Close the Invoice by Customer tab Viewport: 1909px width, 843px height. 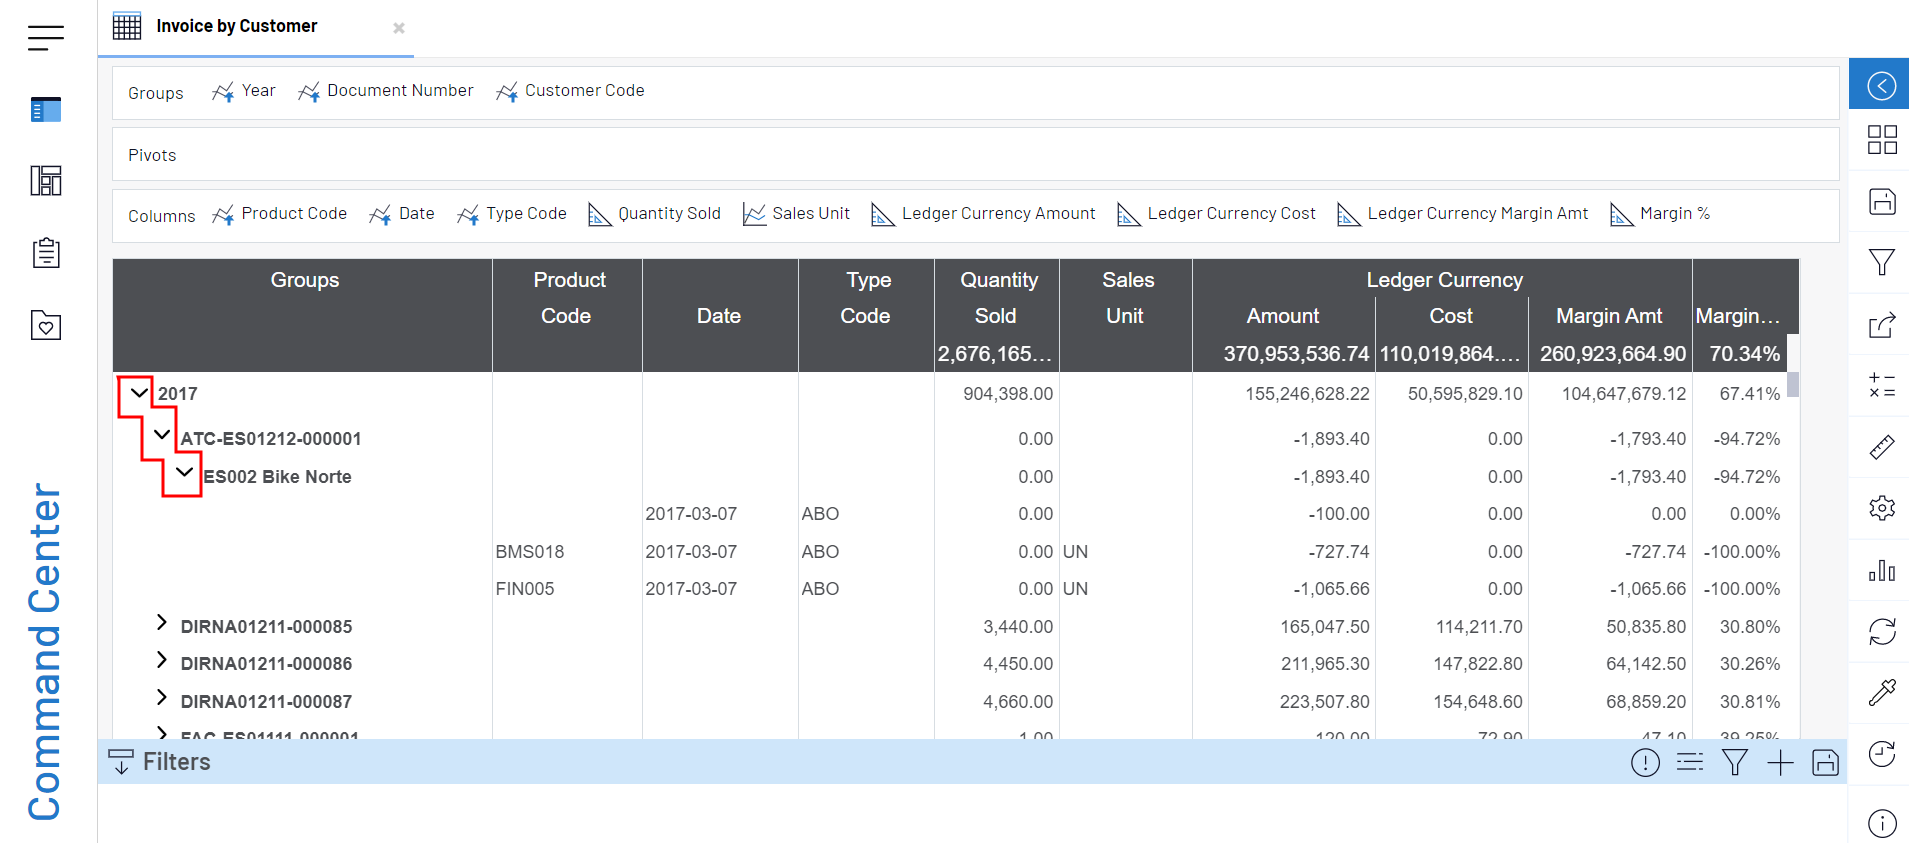pos(399,28)
